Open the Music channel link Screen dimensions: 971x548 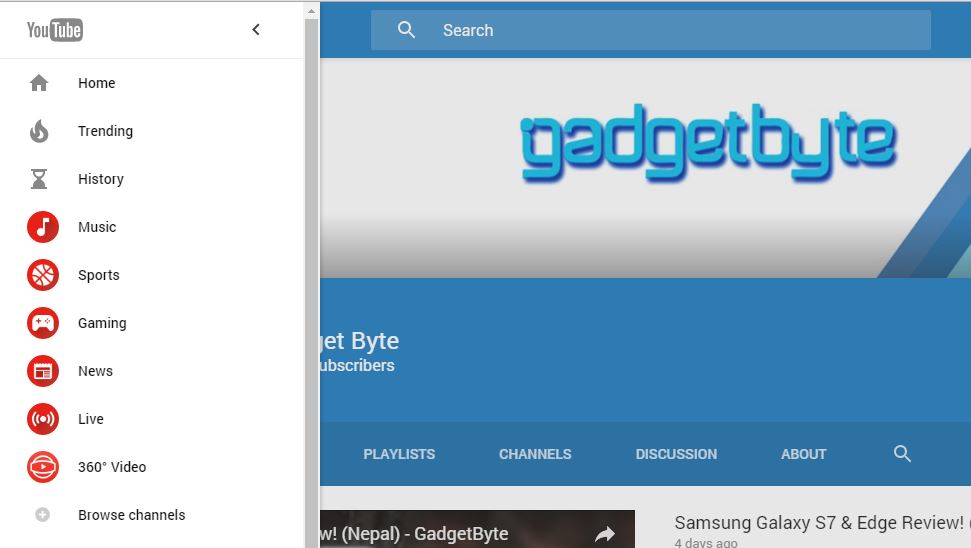coord(97,227)
